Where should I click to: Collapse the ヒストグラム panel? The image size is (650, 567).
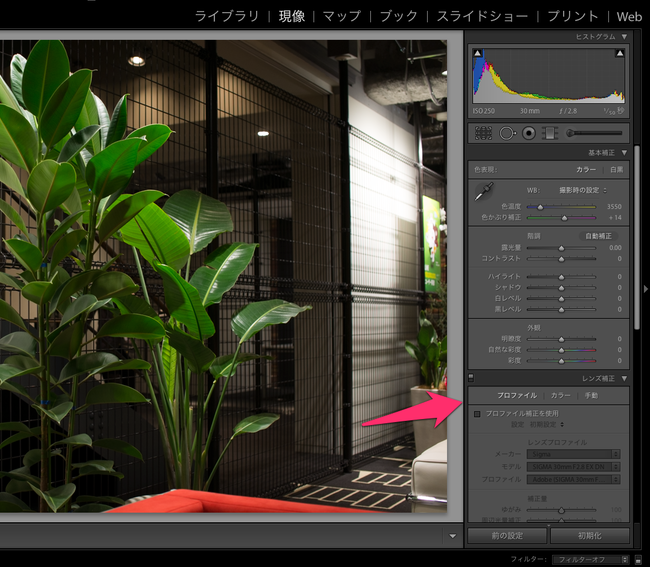click(x=624, y=37)
